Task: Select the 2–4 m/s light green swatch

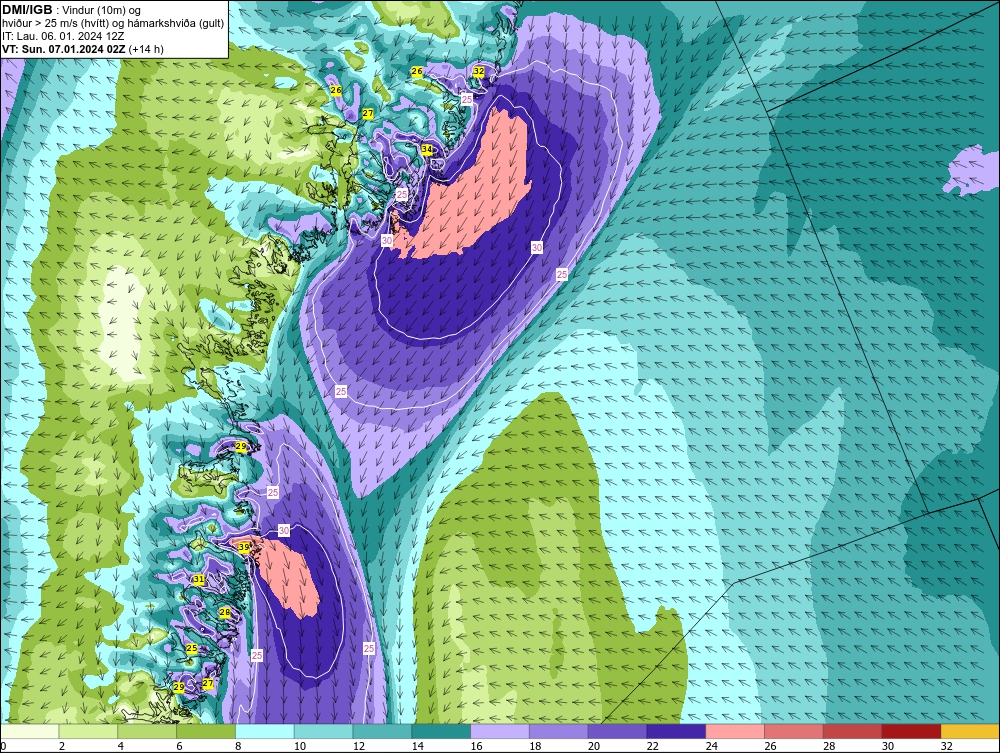Action: [x=88, y=731]
